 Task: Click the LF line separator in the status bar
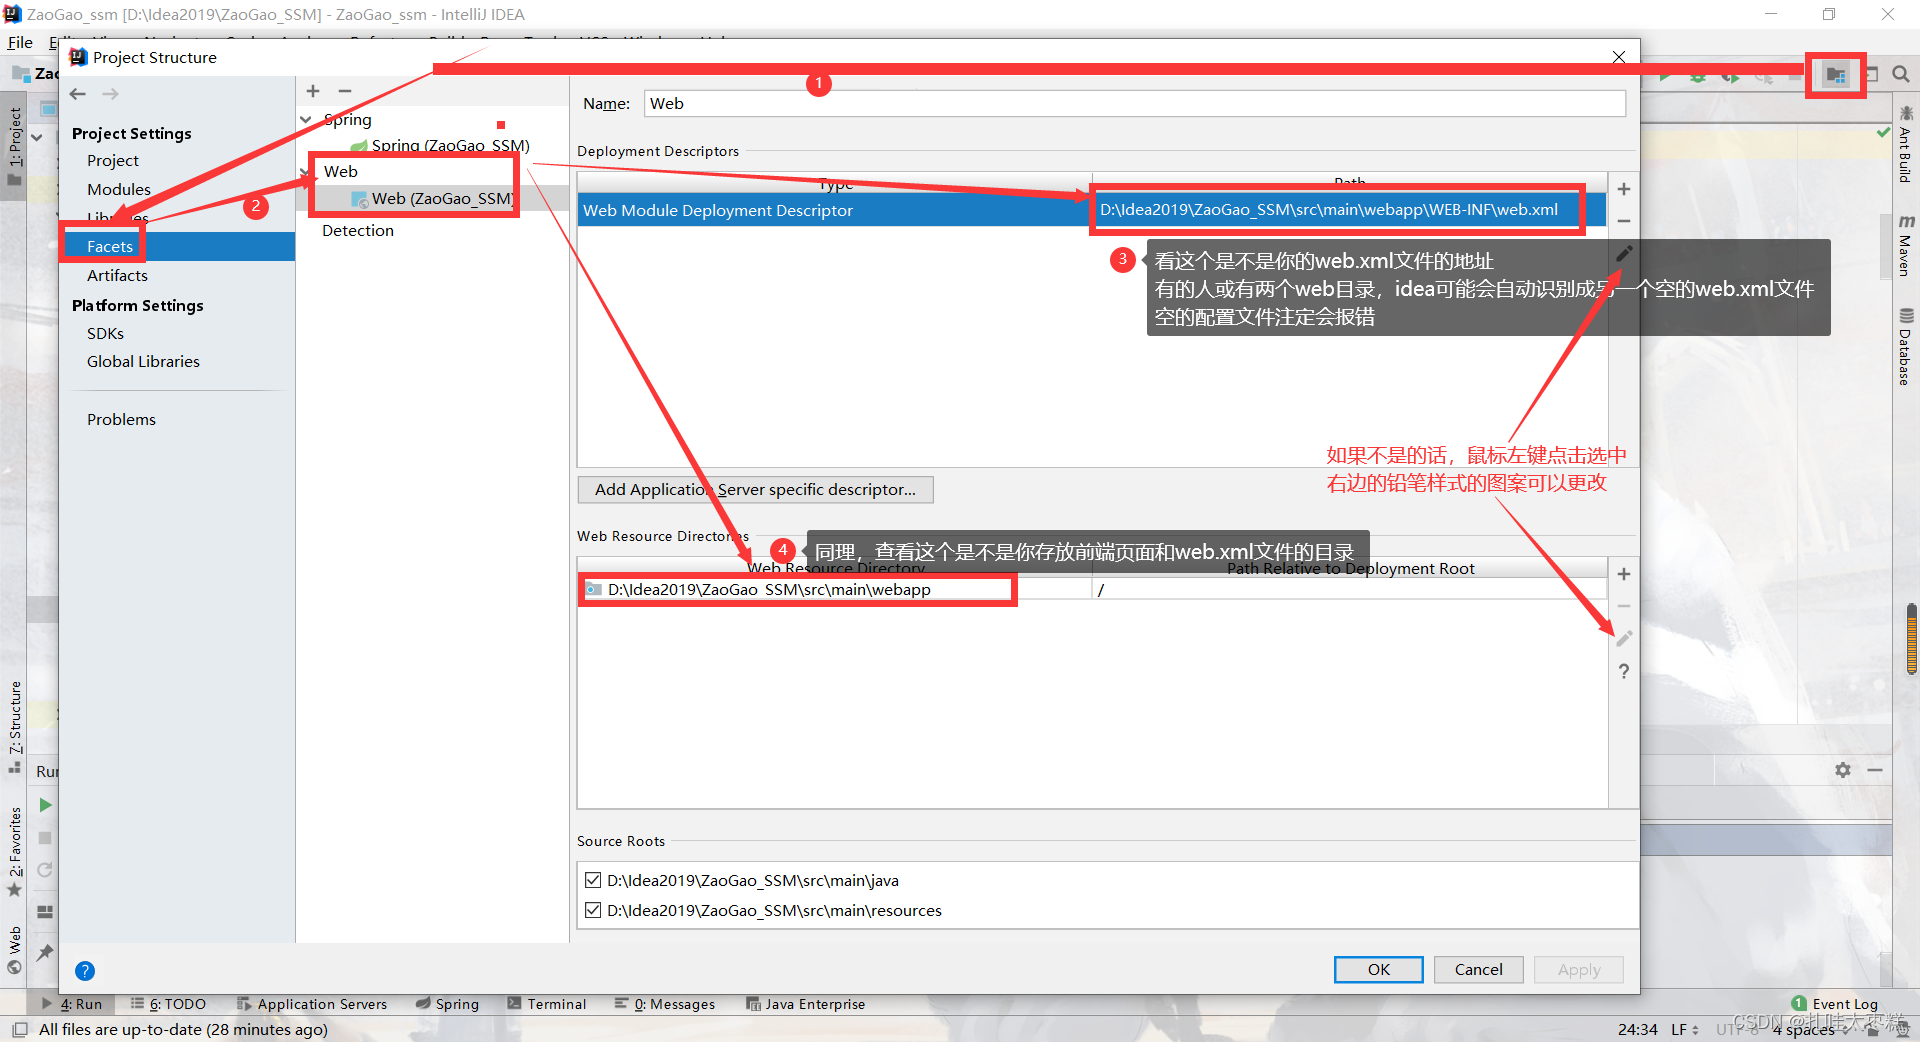pos(1685,1029)
